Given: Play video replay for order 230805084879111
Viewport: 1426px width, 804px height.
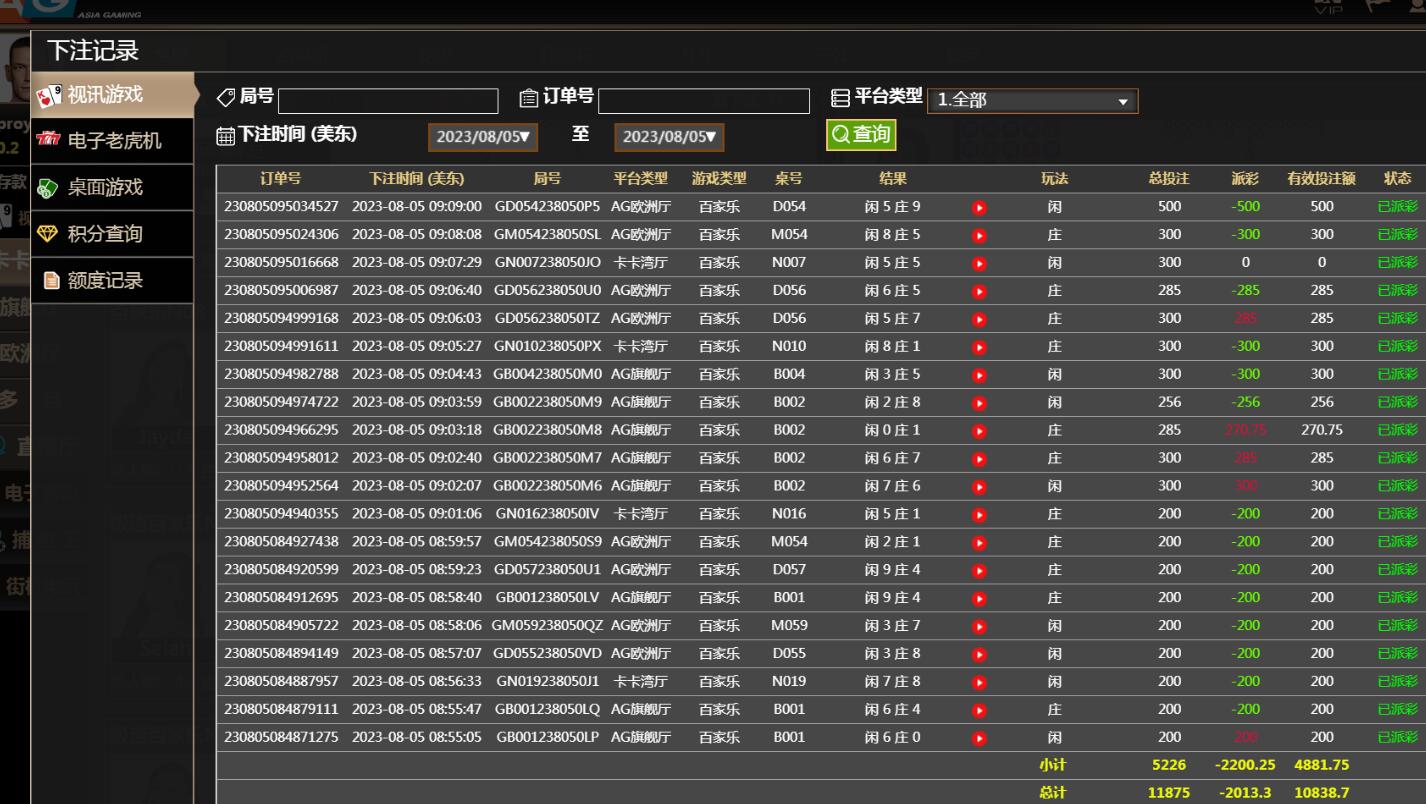Looking at the screenshot, I should [980, 710].
